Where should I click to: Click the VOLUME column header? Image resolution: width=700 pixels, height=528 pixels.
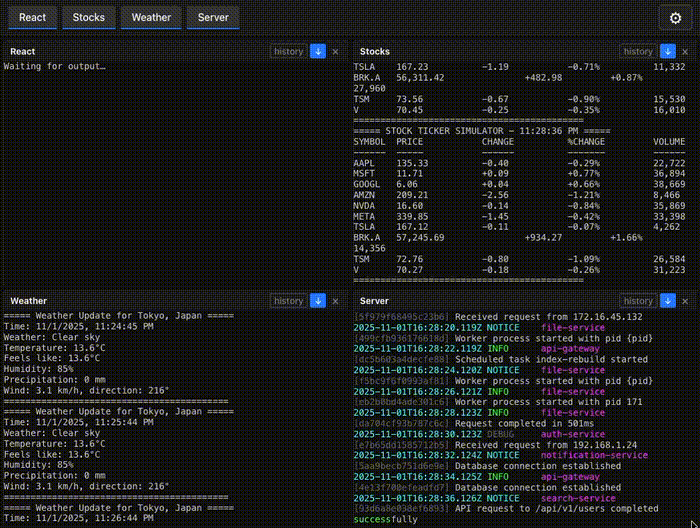669,141
